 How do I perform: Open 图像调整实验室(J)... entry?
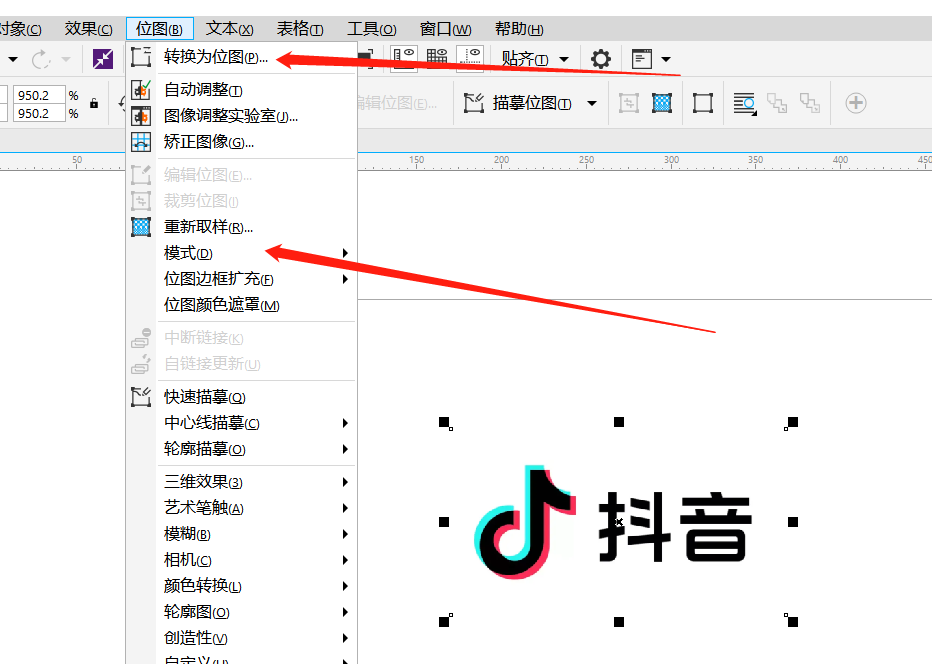(x=242, y=116)
